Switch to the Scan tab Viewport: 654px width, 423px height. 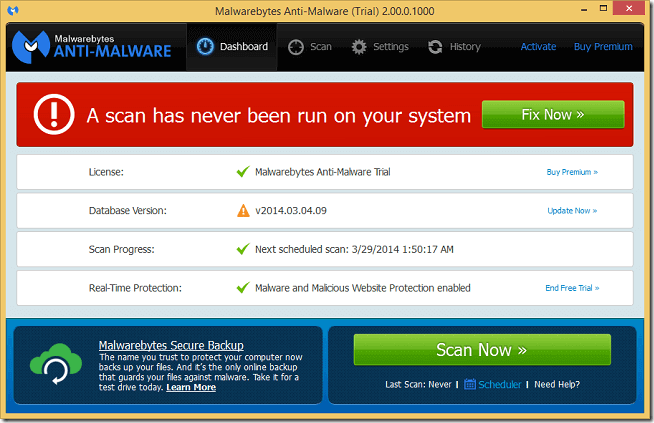[x=310, y=47]
